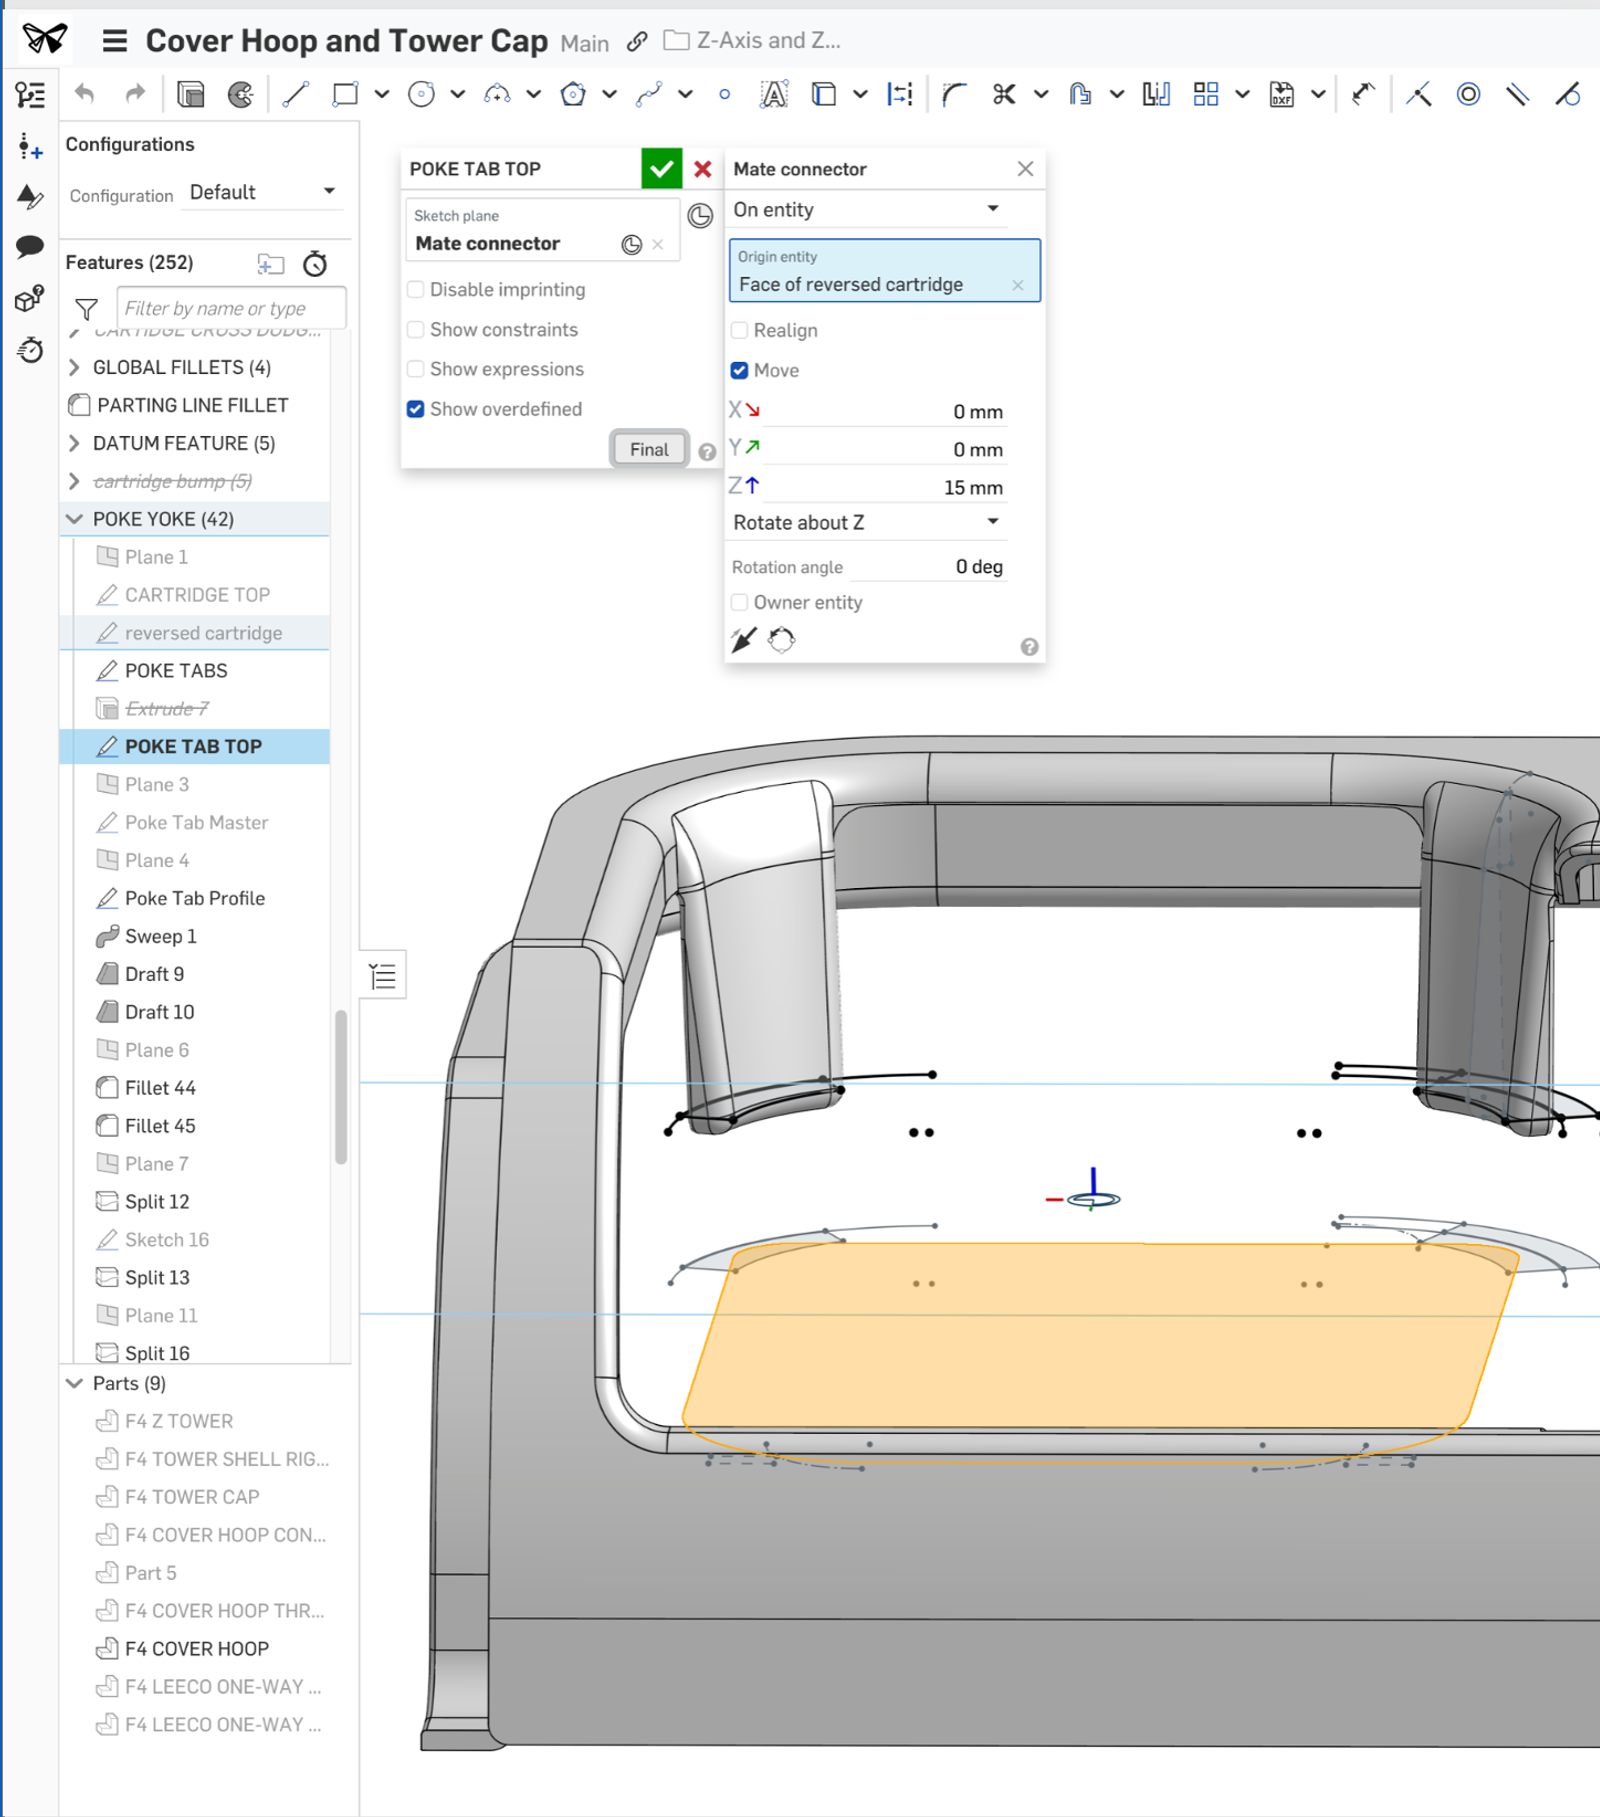Collapse the POKE YOKE feature folder

point(74,518)
